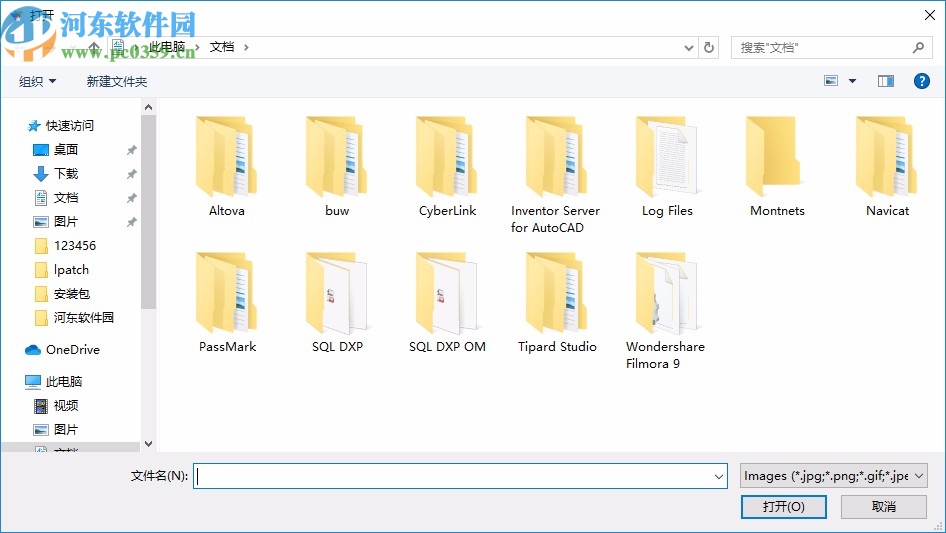Screen dimensions: 946x533
Task: Unpin 下载 using its pin icon
Action: tap(132, 174)
